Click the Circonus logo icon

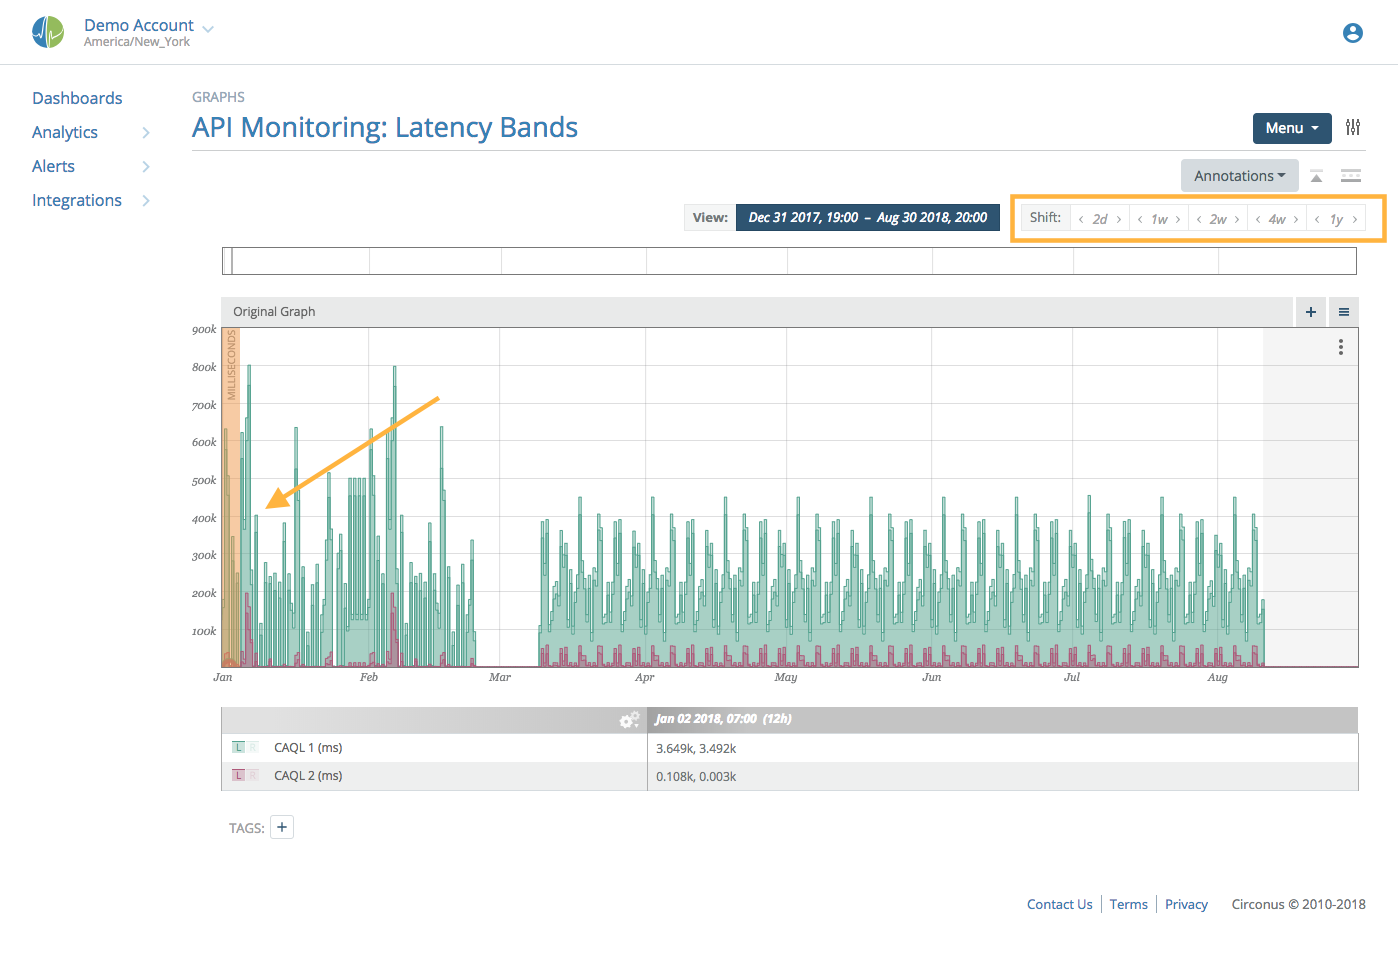48,33
